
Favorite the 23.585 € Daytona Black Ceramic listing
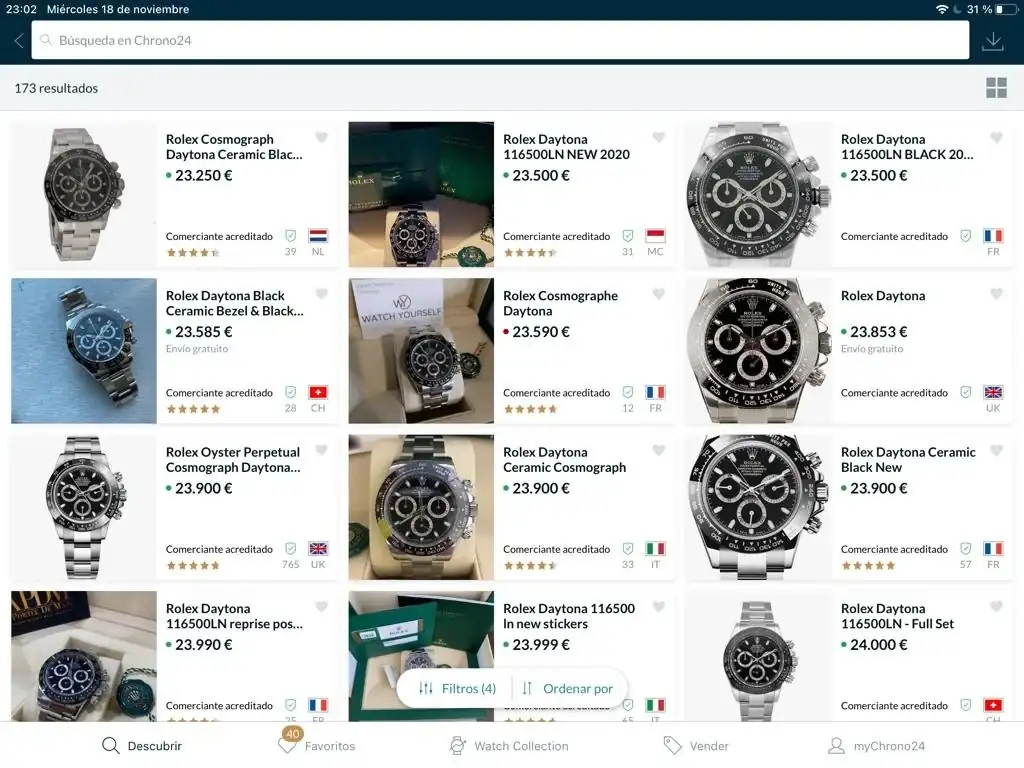[321, 294]
